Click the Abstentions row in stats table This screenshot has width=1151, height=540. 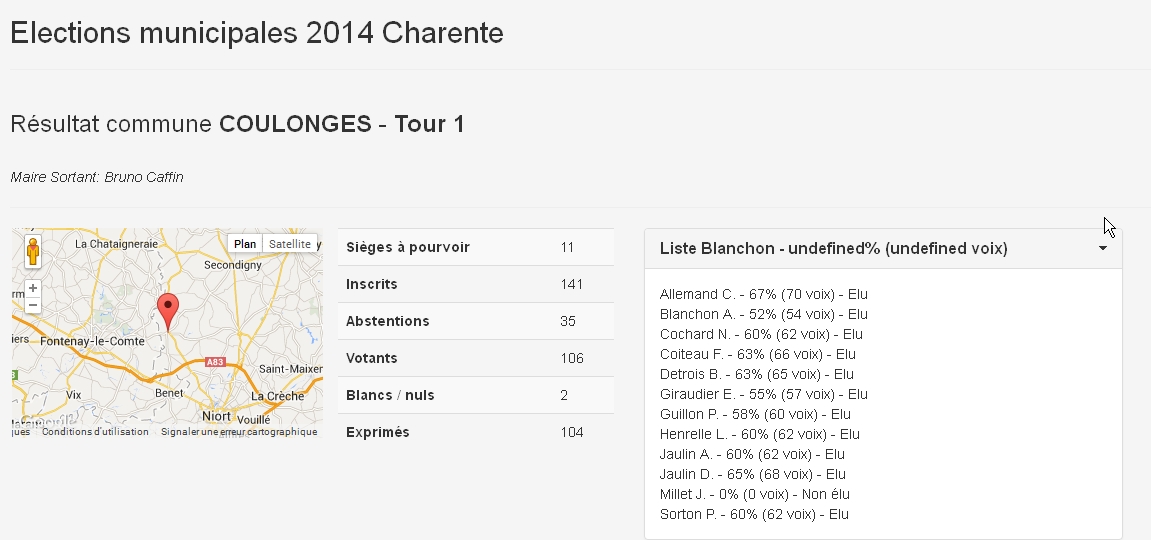475,321
